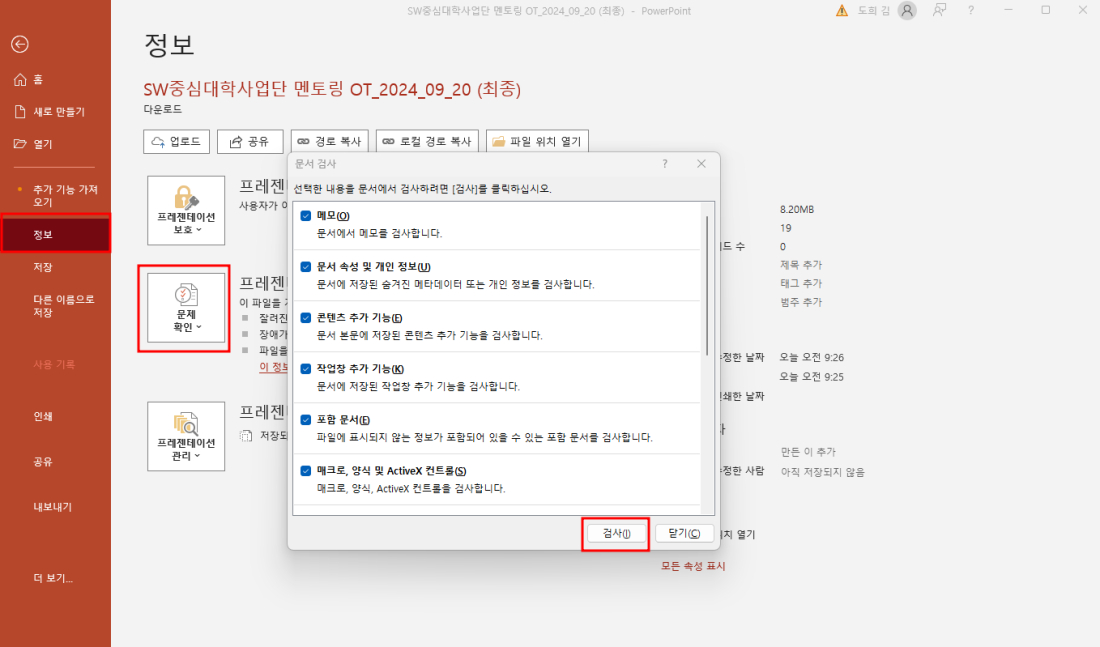Click the user account avatar icon
This screenshot has width=1100, height=647.
(907, 11)
